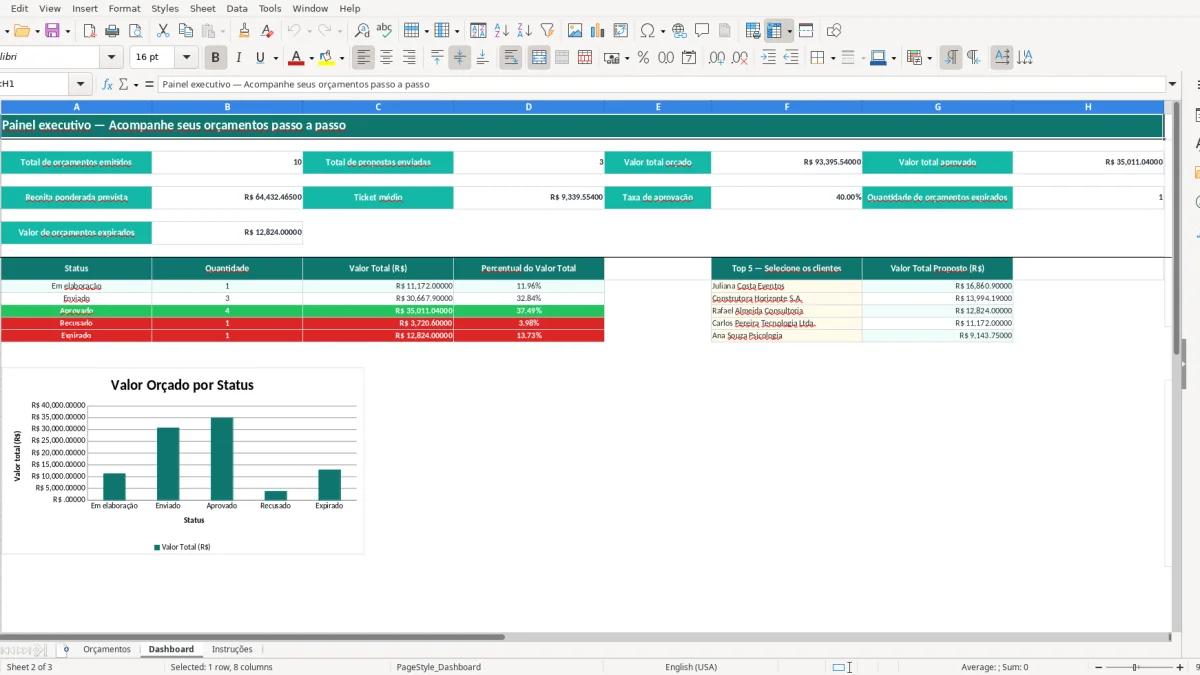Open the font color dropdown arrow
The height and width of the screenshot is (675, 1200).
coord(311,58)
